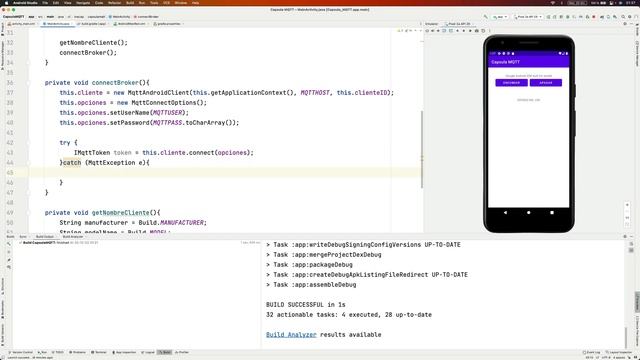
Task: Open the macOS Wi-Fi status icon
Action: point(553,2)
